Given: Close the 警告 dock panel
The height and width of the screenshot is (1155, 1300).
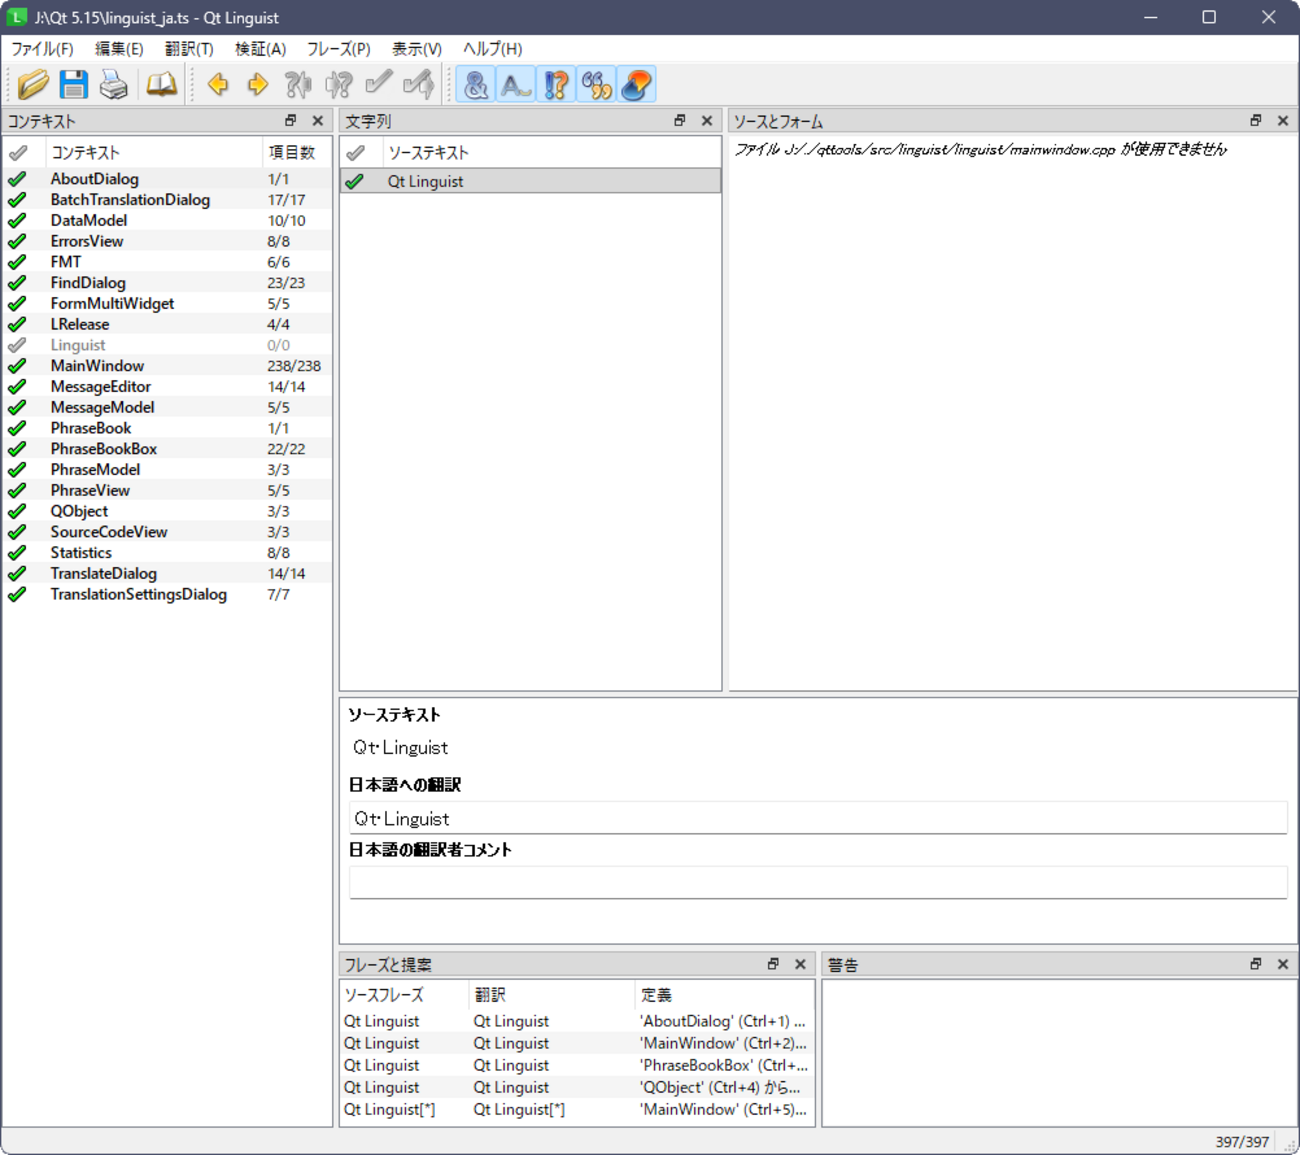Looking at the screenshot, I should pos(1283,964).
